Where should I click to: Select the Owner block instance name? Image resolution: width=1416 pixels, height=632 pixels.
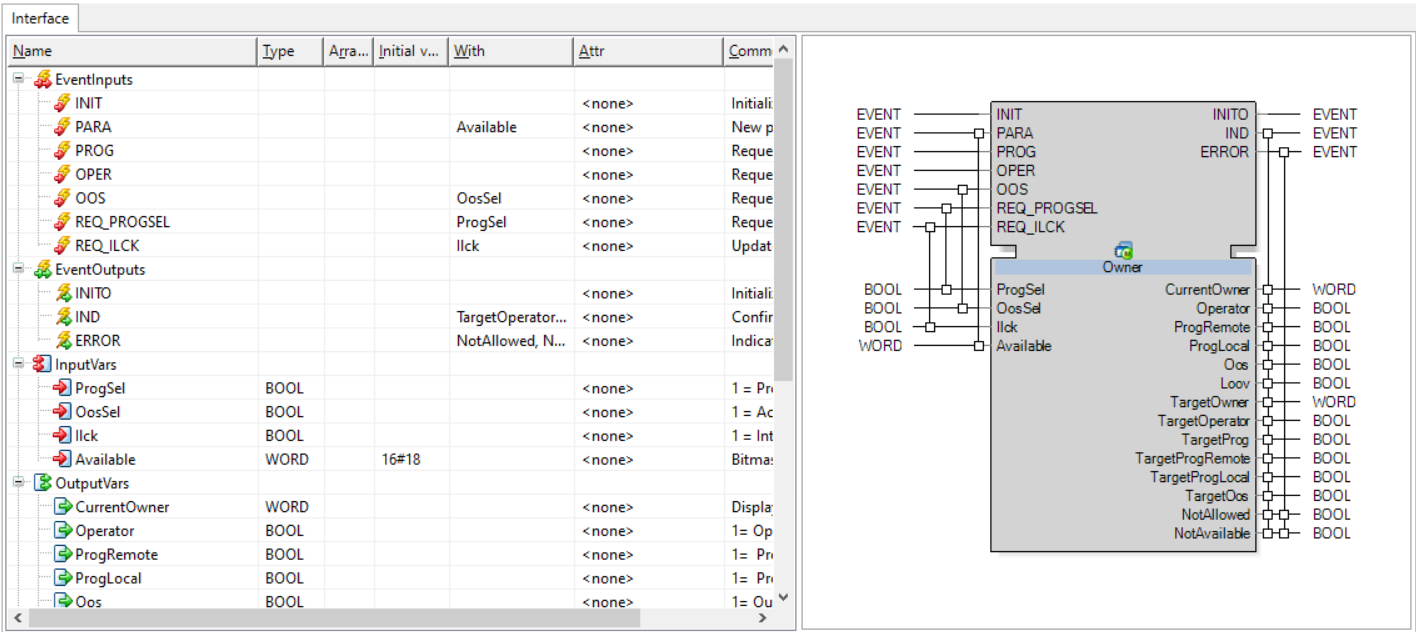click(1123, 267)
